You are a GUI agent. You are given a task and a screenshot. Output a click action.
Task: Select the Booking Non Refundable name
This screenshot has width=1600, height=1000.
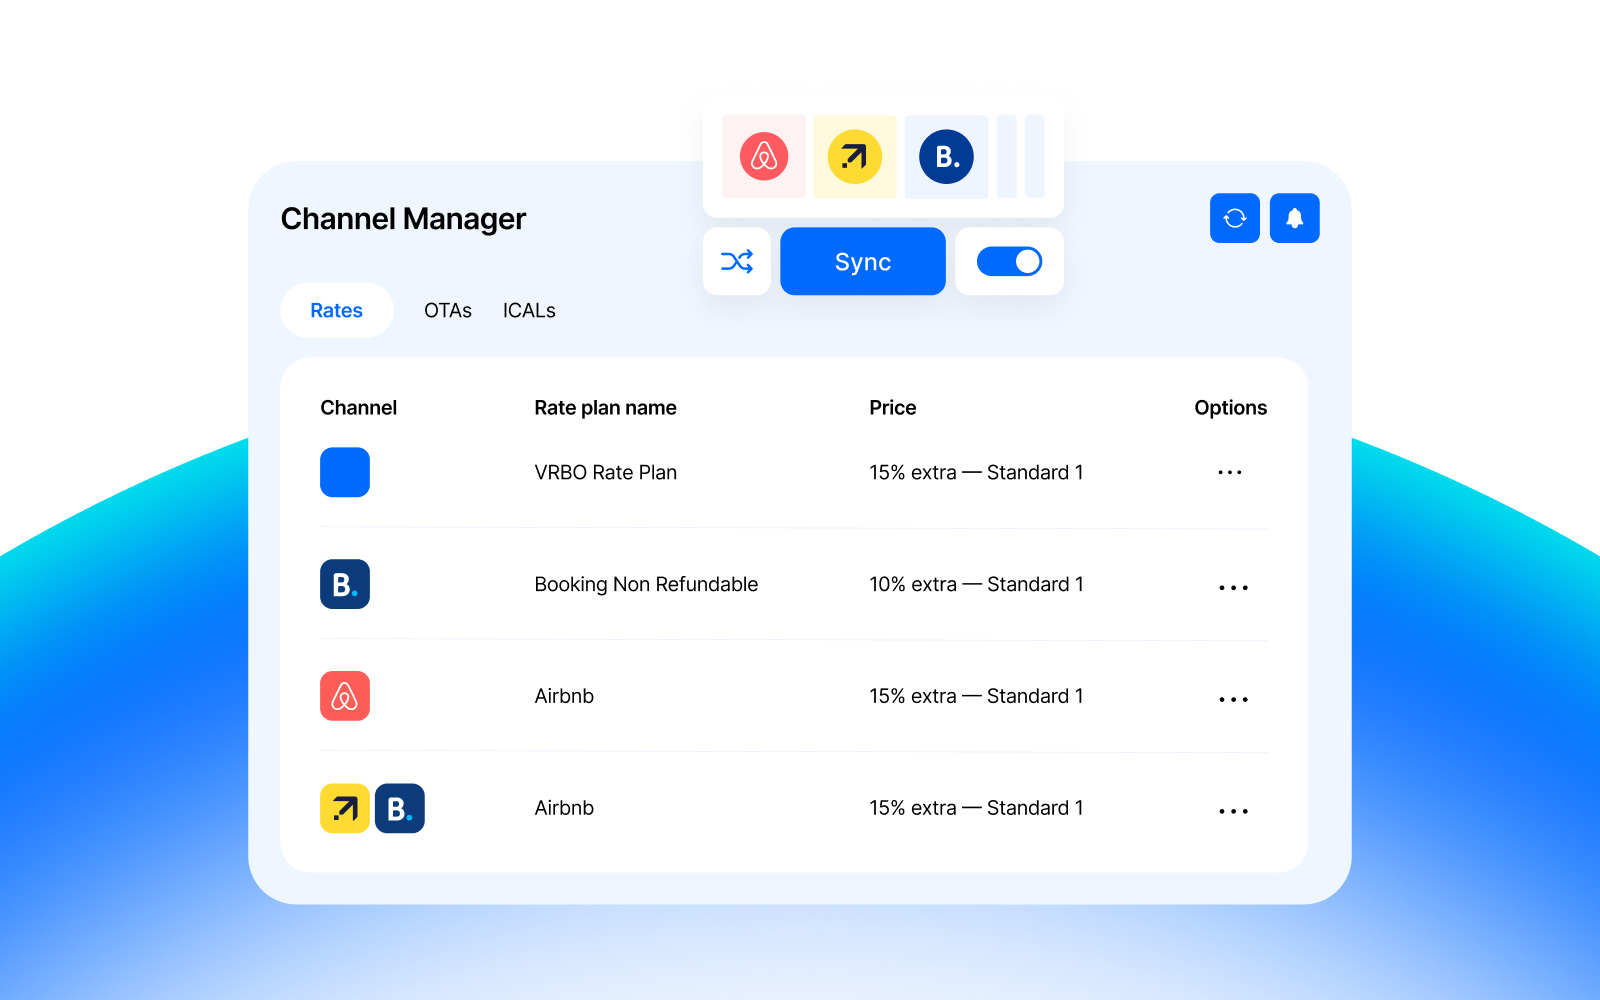[x=646, y=584]
